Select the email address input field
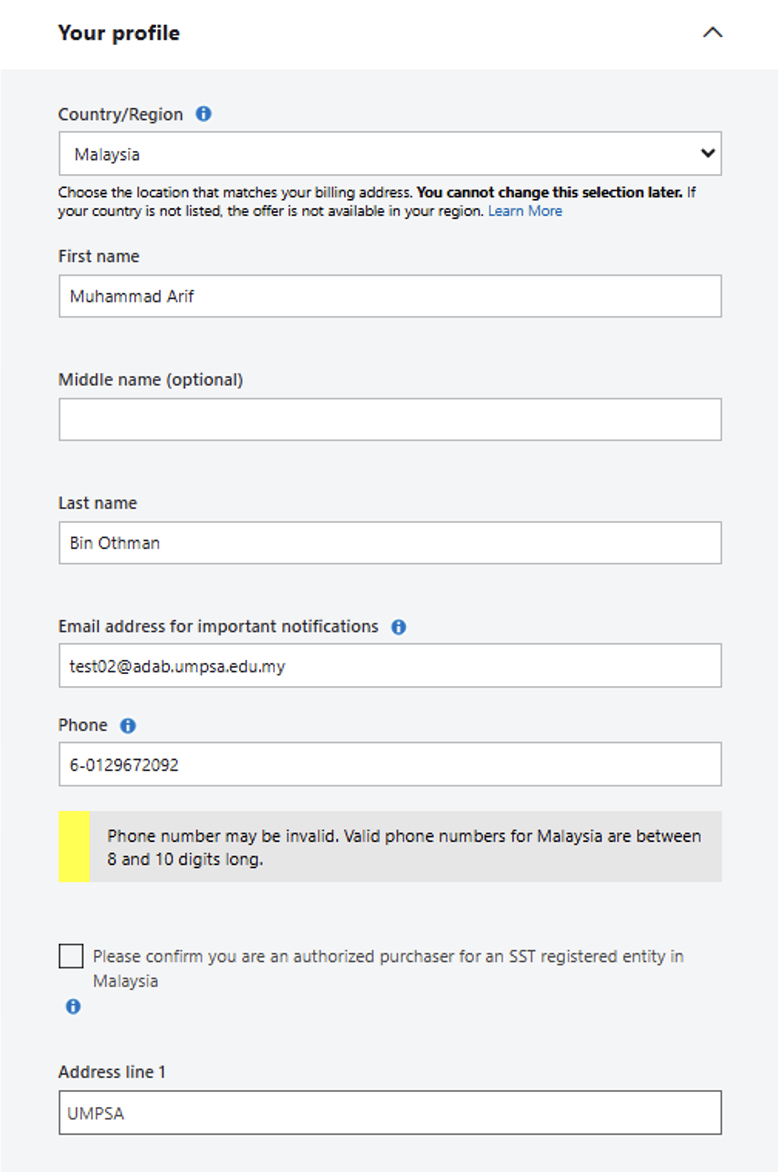 pyautogui.click(x=390, y=666)
